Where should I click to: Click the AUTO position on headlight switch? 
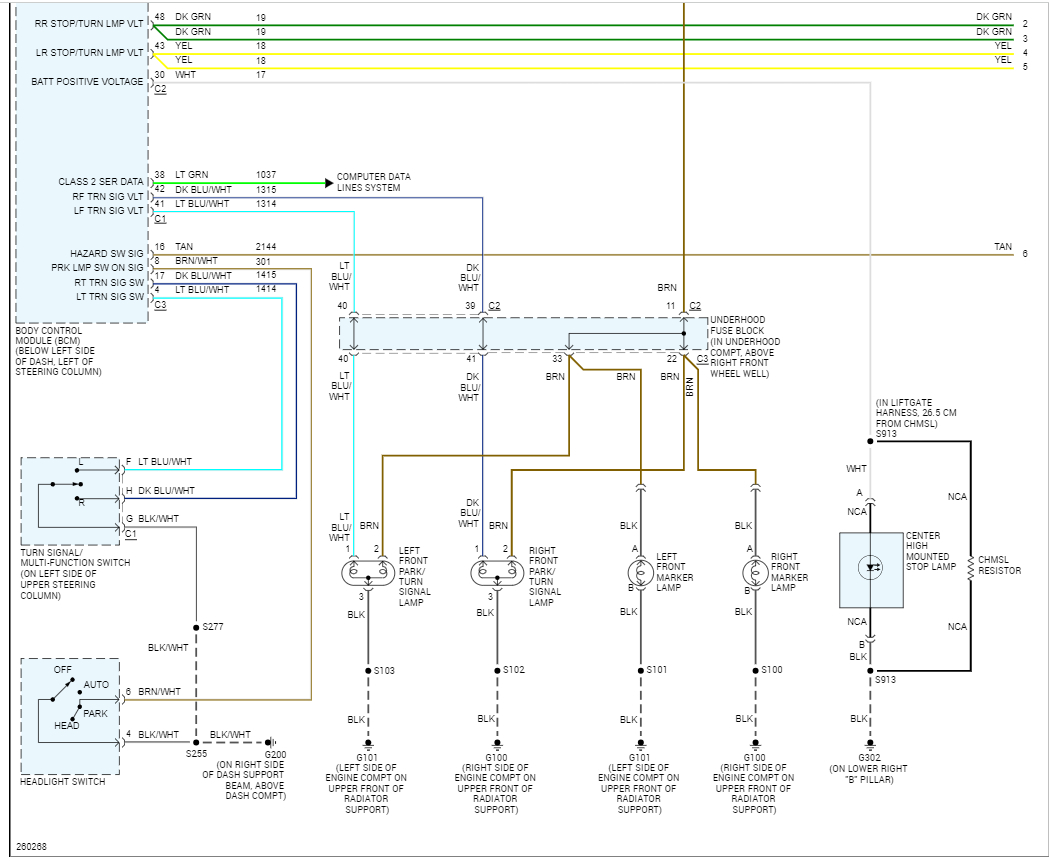tap(96, 685)
